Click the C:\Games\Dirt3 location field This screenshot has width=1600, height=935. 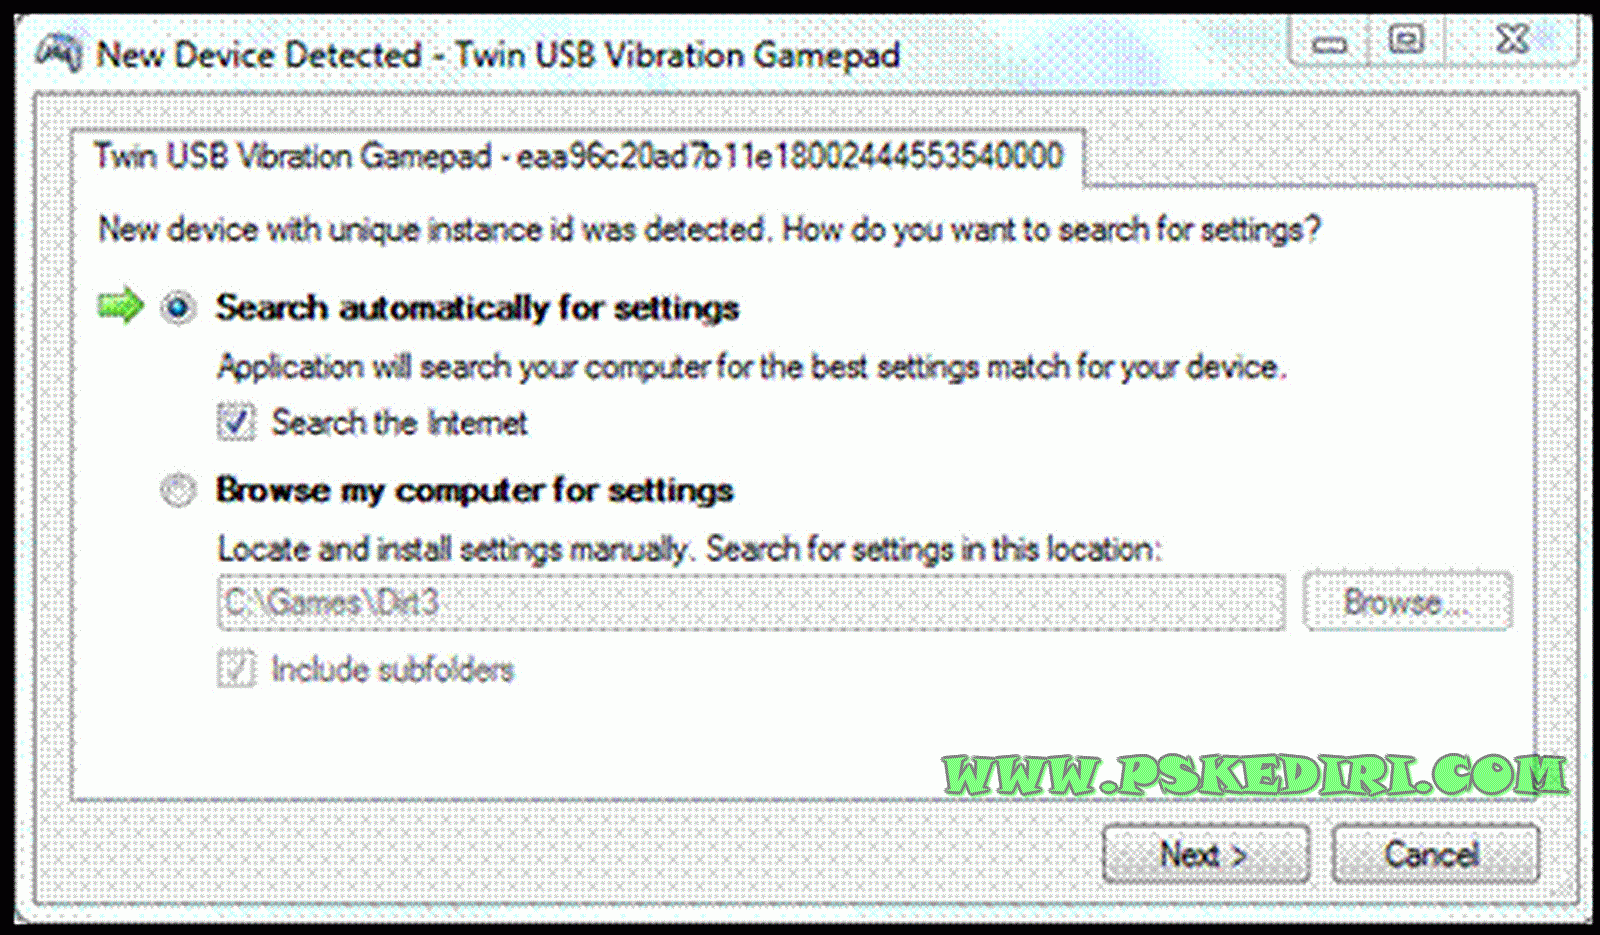(751, 602)
